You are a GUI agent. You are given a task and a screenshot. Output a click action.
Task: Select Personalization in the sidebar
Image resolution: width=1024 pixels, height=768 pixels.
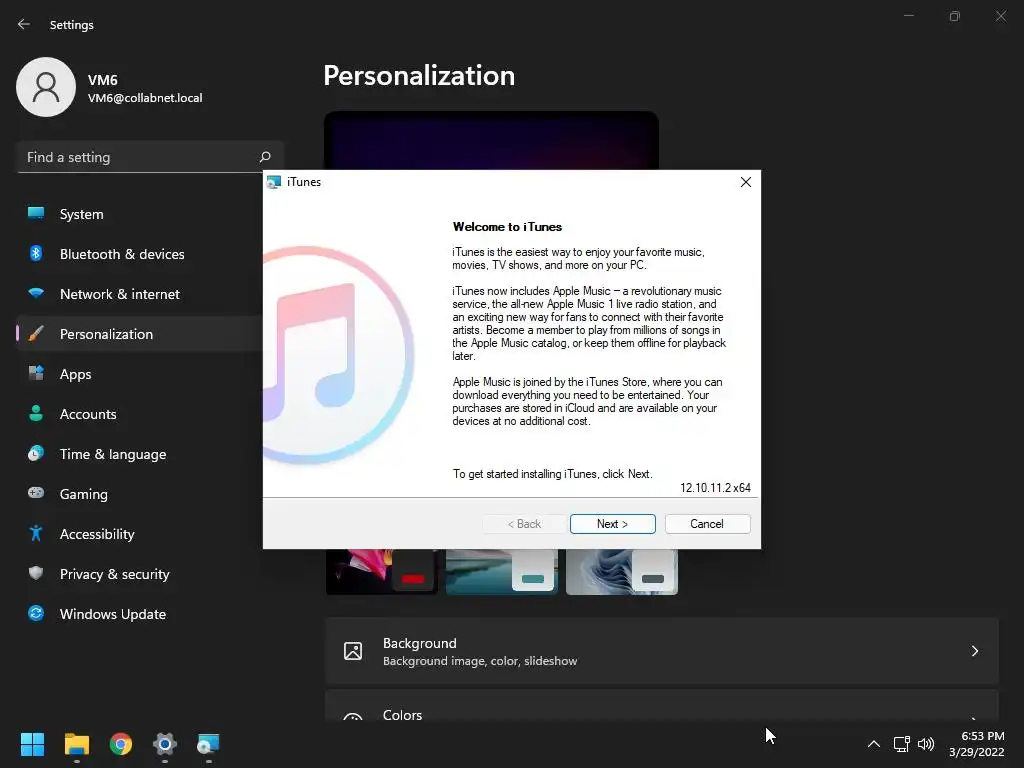click(x=140, y=334)
